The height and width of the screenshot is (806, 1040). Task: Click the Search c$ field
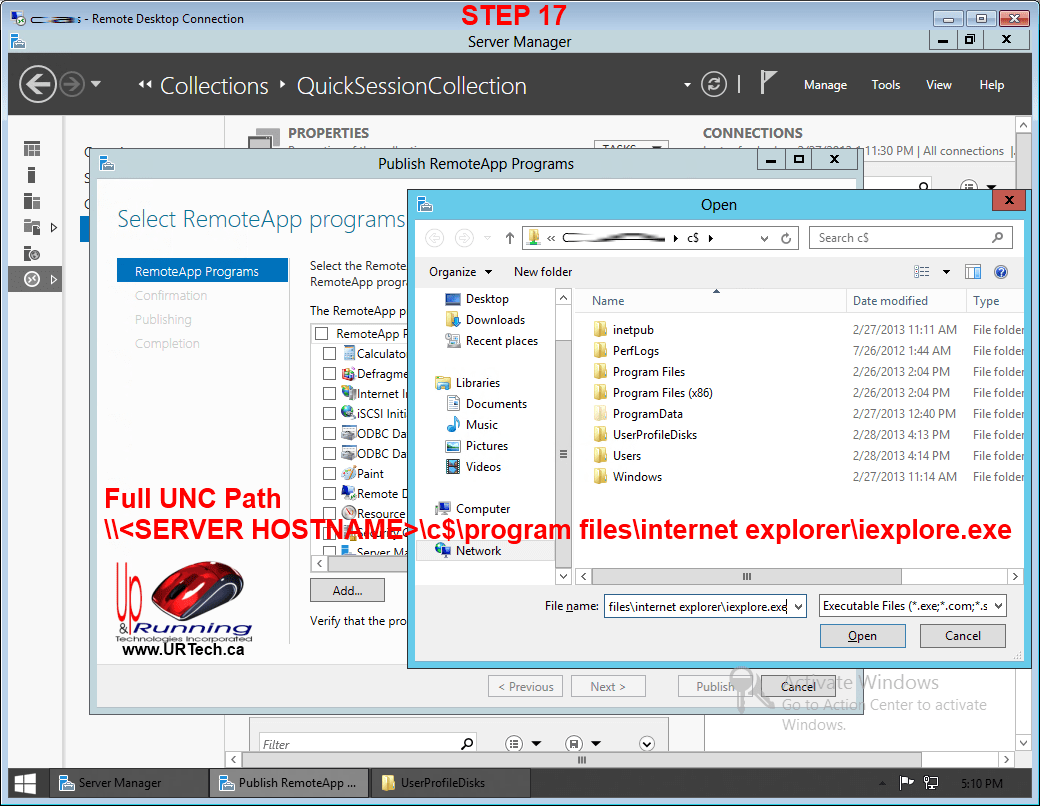[900, 238]
